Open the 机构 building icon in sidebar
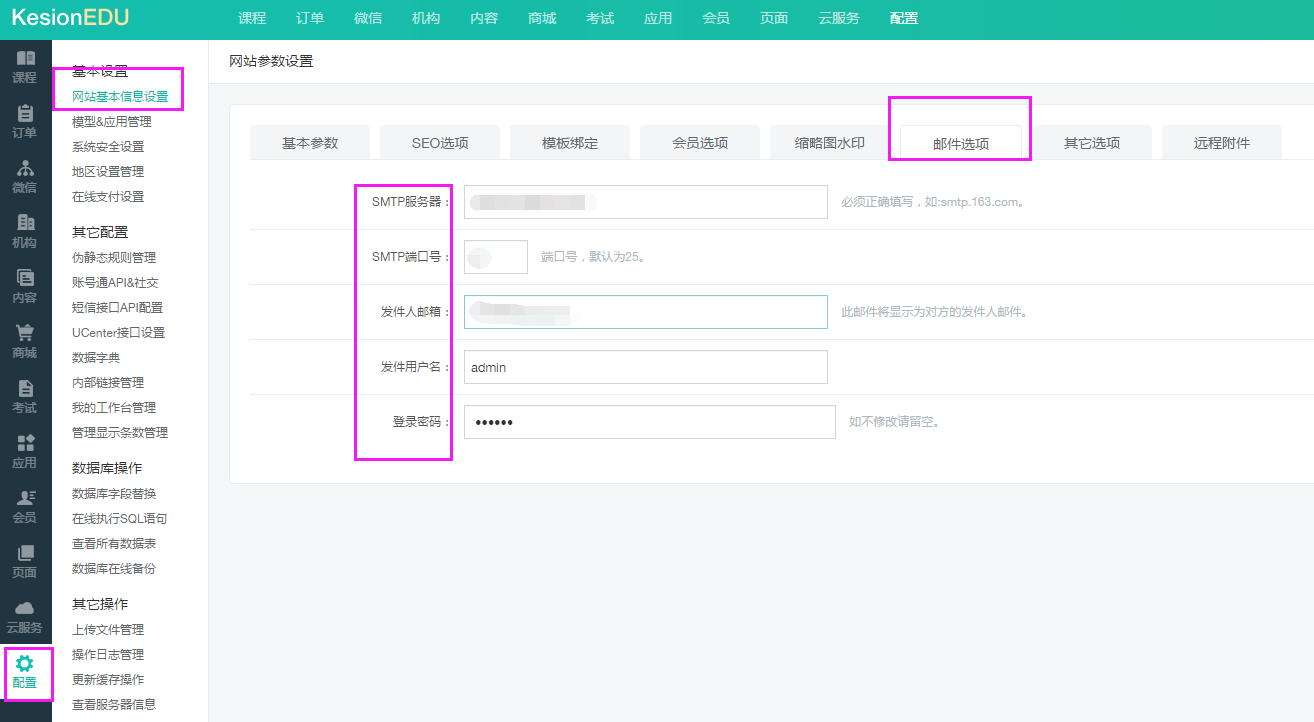This screenshot has width=1314, height=722. point(26,224)
